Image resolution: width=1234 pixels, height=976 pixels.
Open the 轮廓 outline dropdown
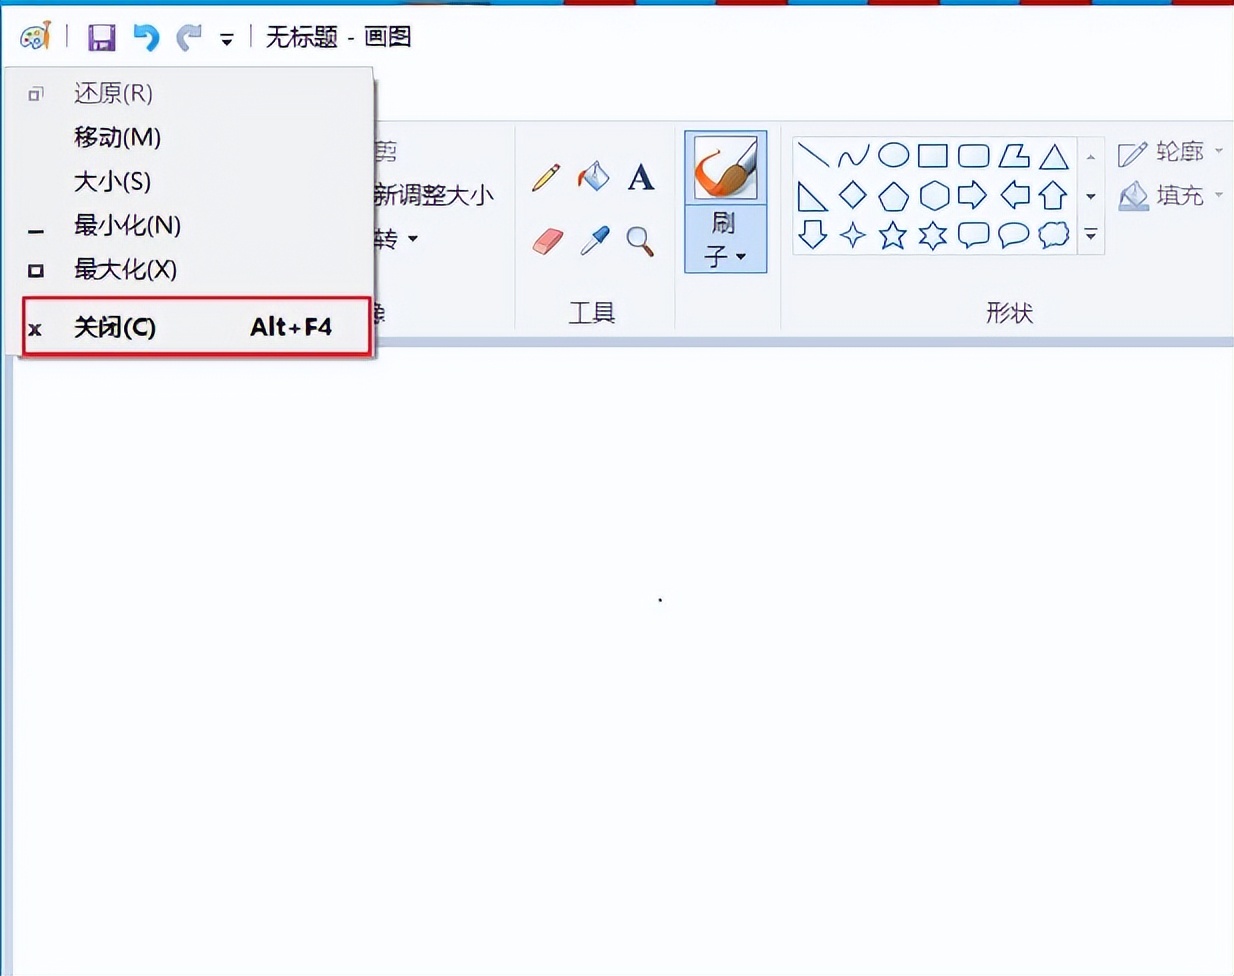[x=1170, y=152]
